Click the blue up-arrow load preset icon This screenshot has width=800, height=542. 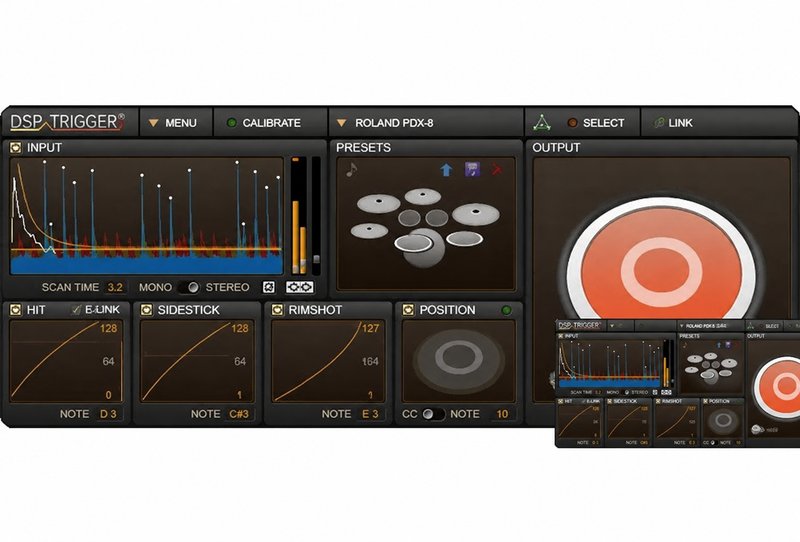446,169
